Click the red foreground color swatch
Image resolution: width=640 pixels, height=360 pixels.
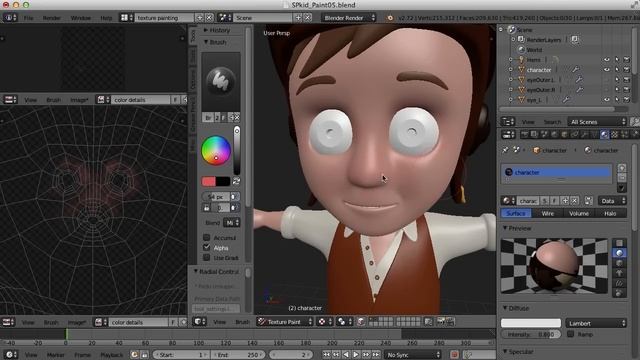tap(209, 181)
